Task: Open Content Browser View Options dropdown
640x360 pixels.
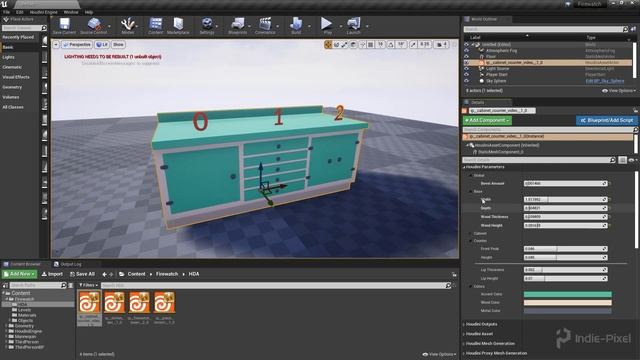Action: pyautogui.click(x=440, y=354)
